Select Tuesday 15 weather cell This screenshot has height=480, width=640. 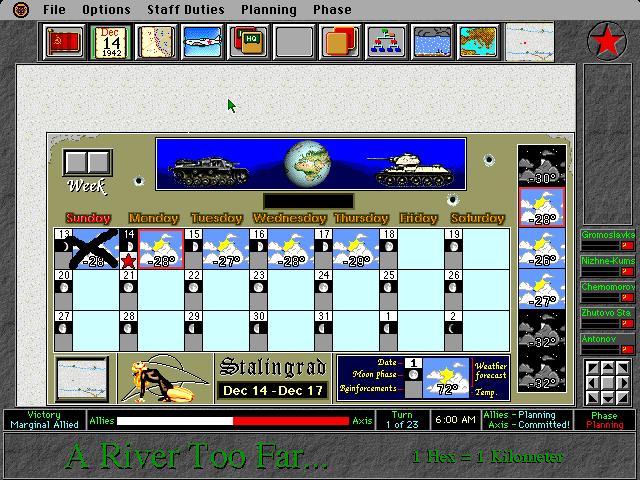[226, 249]
